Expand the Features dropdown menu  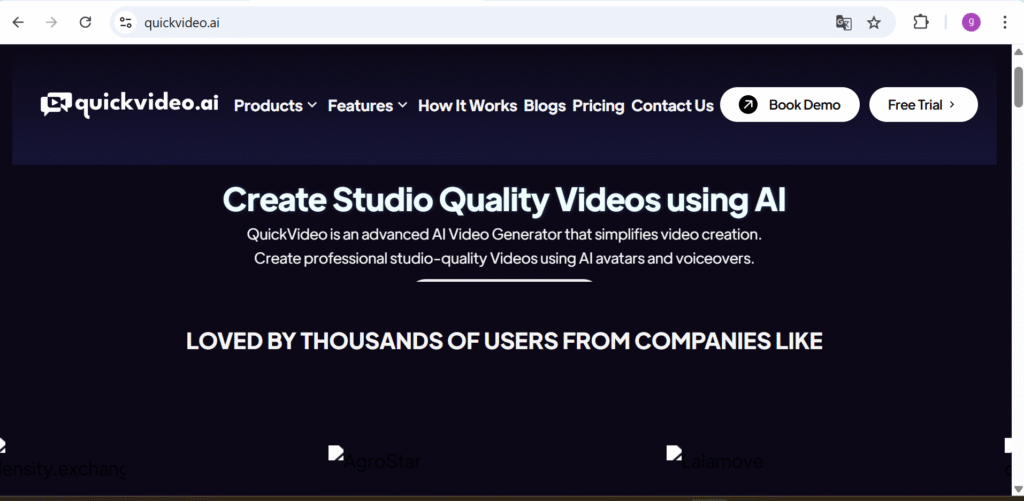(367, 105)
